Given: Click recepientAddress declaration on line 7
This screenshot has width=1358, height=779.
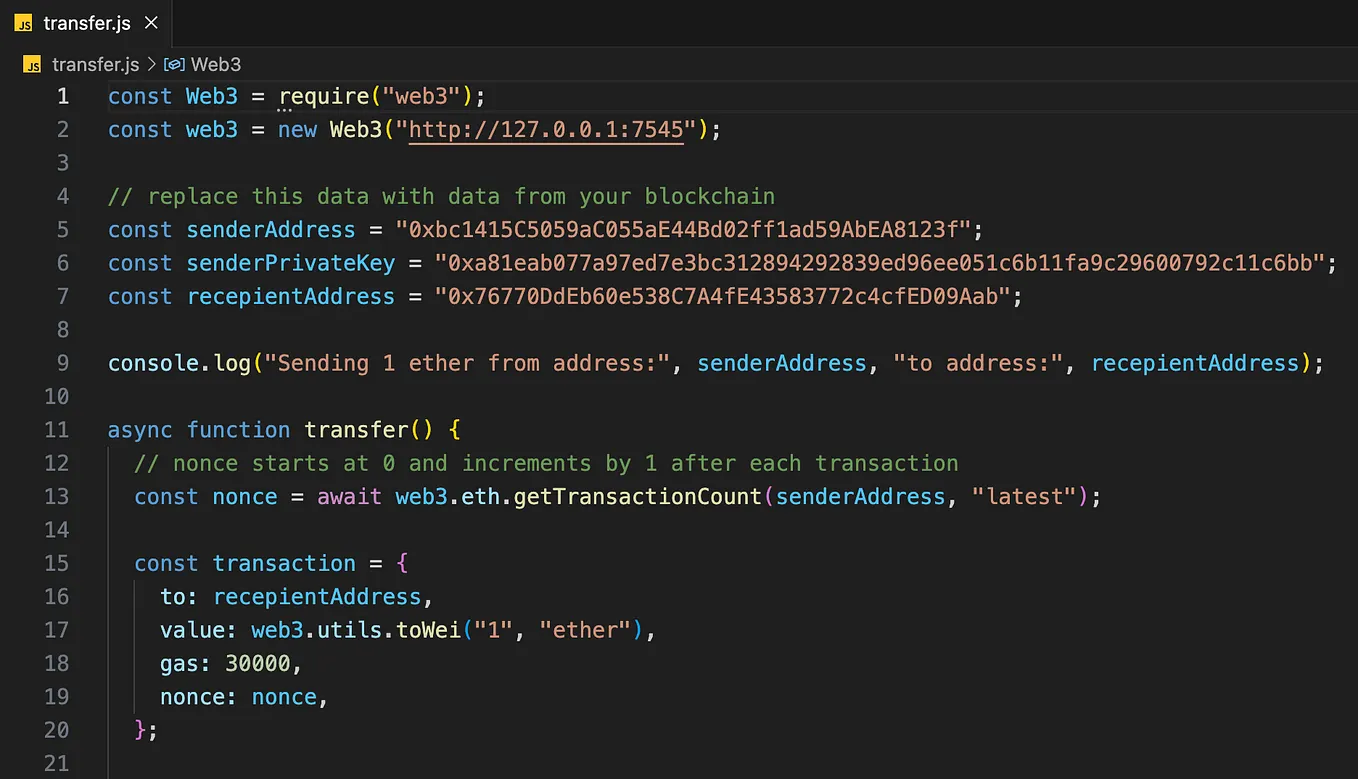Looking at the screenshot, I should tap(291, 297).
